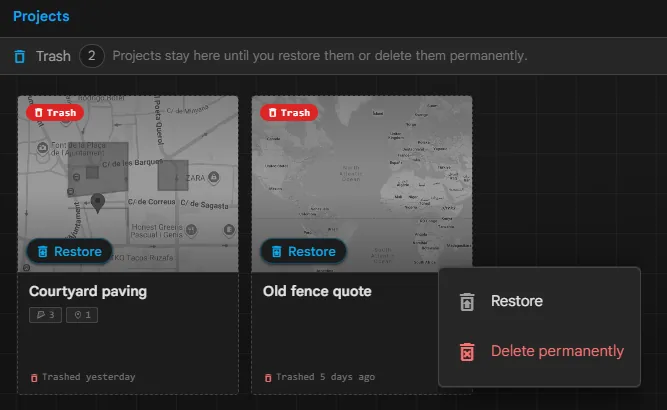Click the small trash icon beside Trashed 5 days ago

(268, 378)
